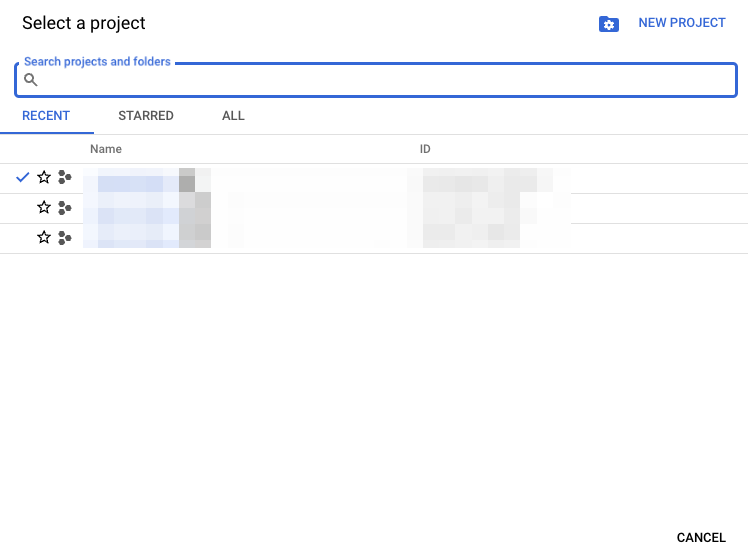Open the STARRED tab

(146, 116)
